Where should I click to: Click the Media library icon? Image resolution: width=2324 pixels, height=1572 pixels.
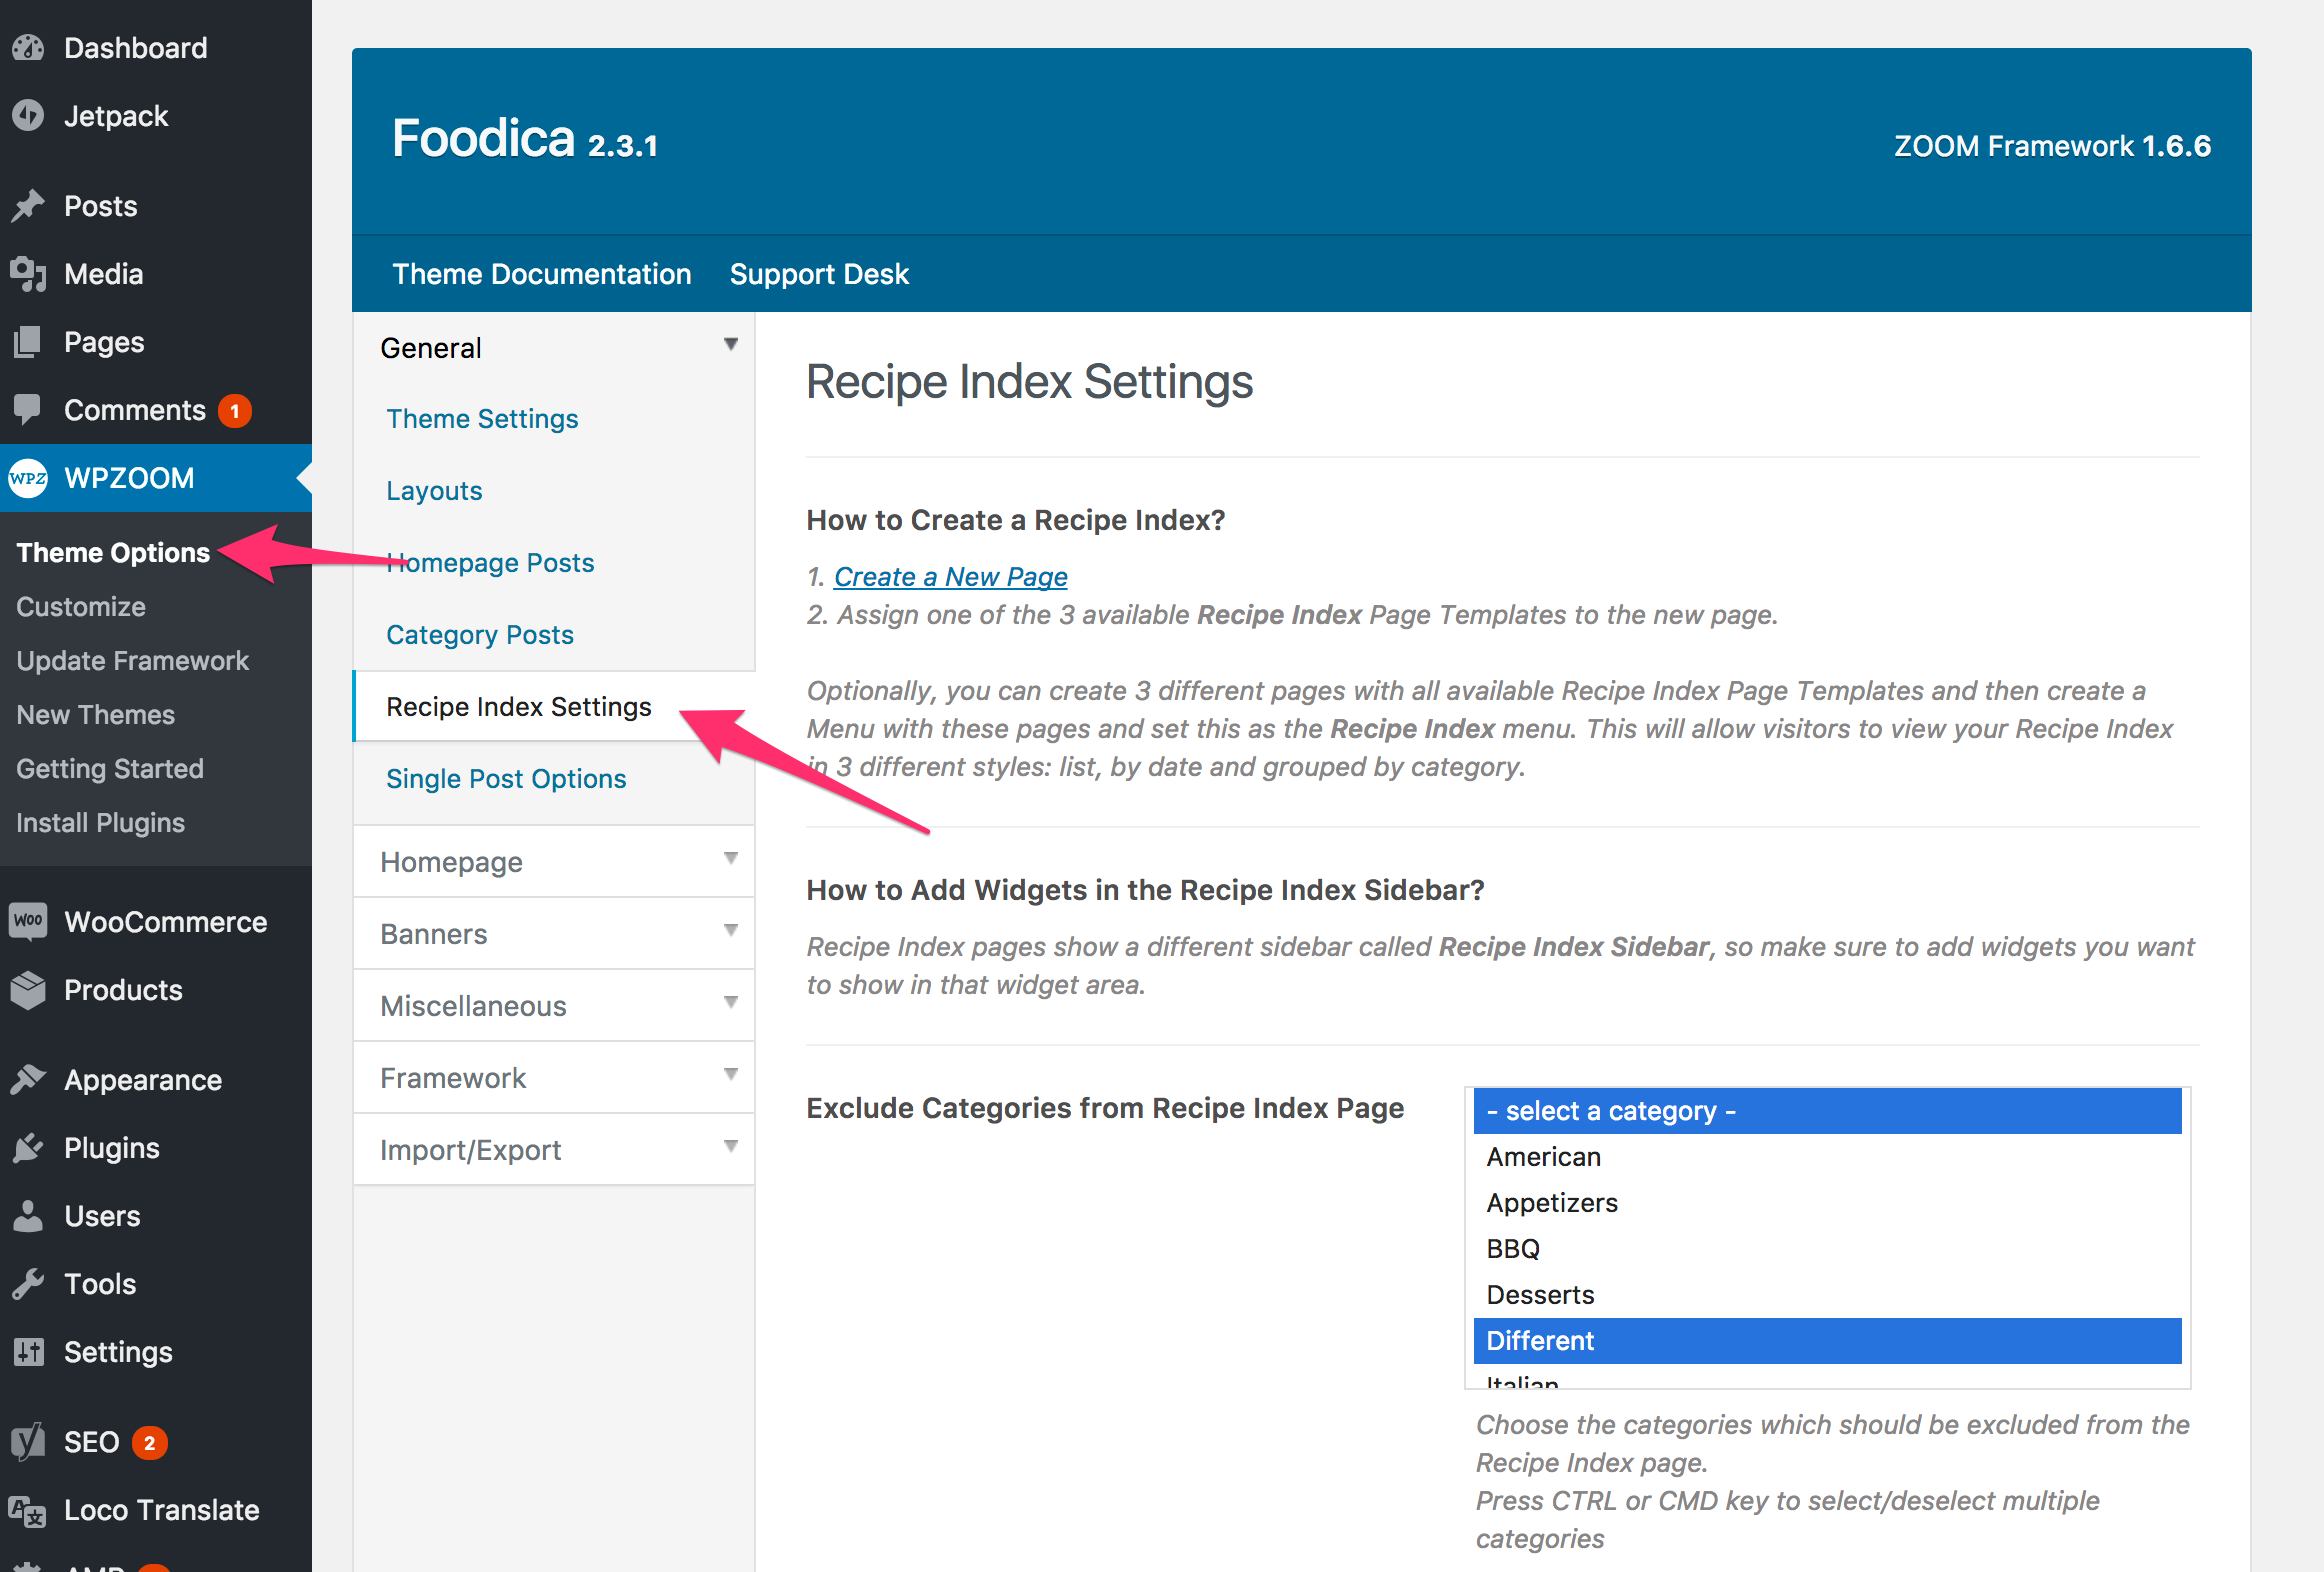click(x=29, y=274)
